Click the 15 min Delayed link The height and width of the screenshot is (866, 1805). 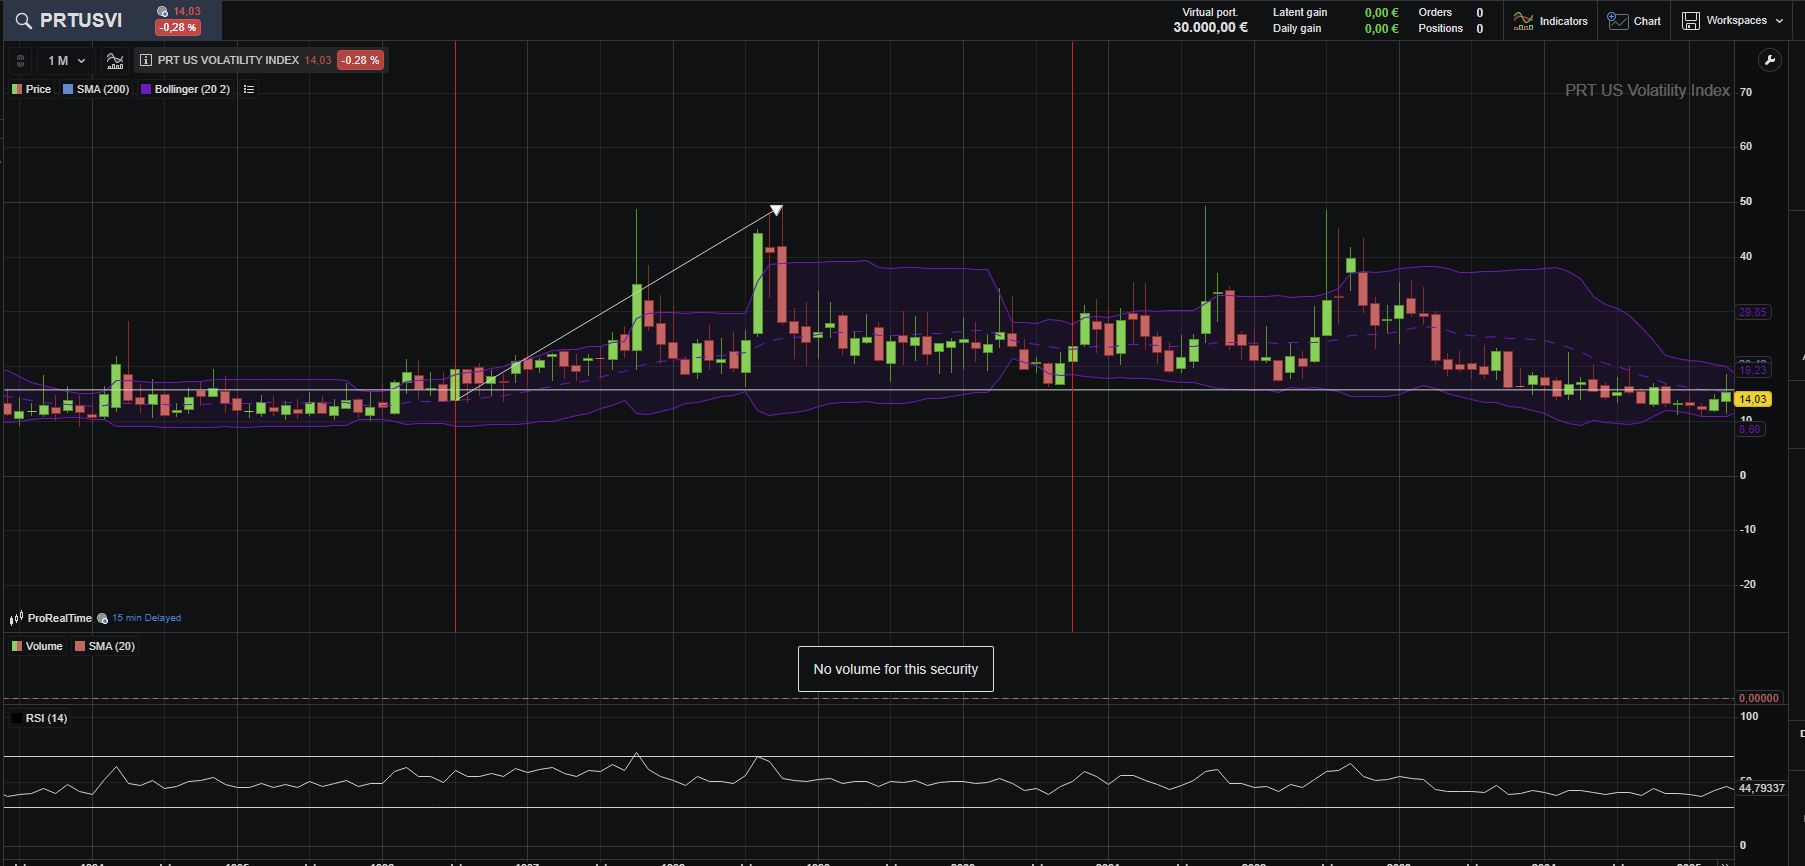coord(146,618)
